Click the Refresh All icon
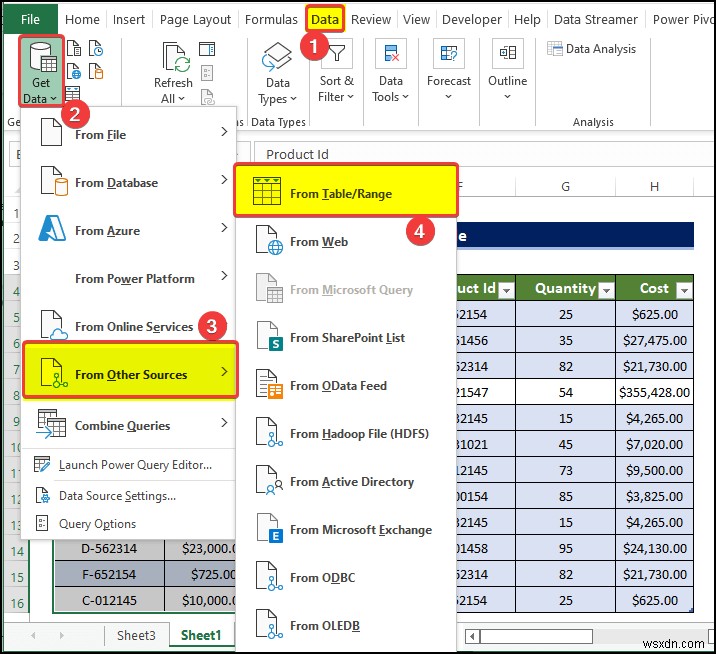The image size is (716, 654). tap(176, 57)
